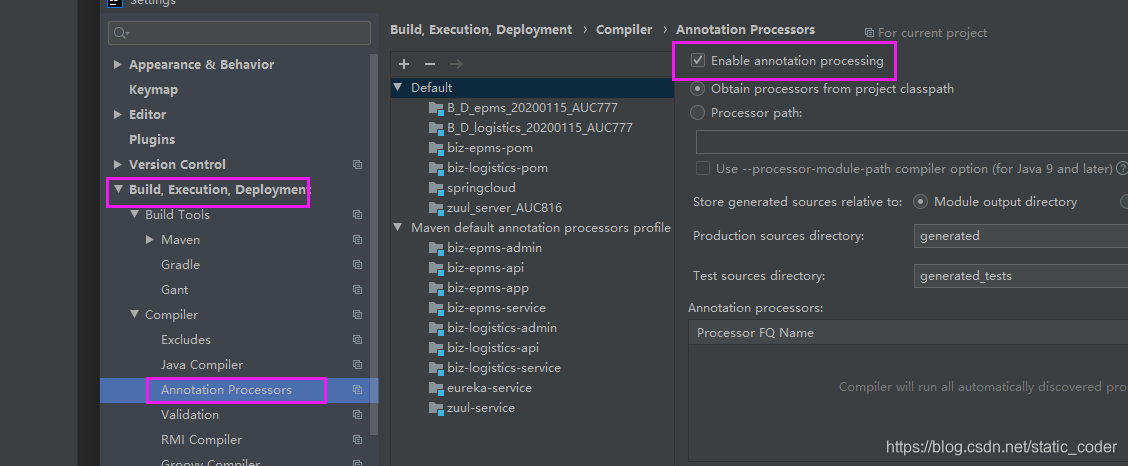1128x466 pixels.
Task: Click the Compiler breadcrumb link
Action: (x=624, y=30)
